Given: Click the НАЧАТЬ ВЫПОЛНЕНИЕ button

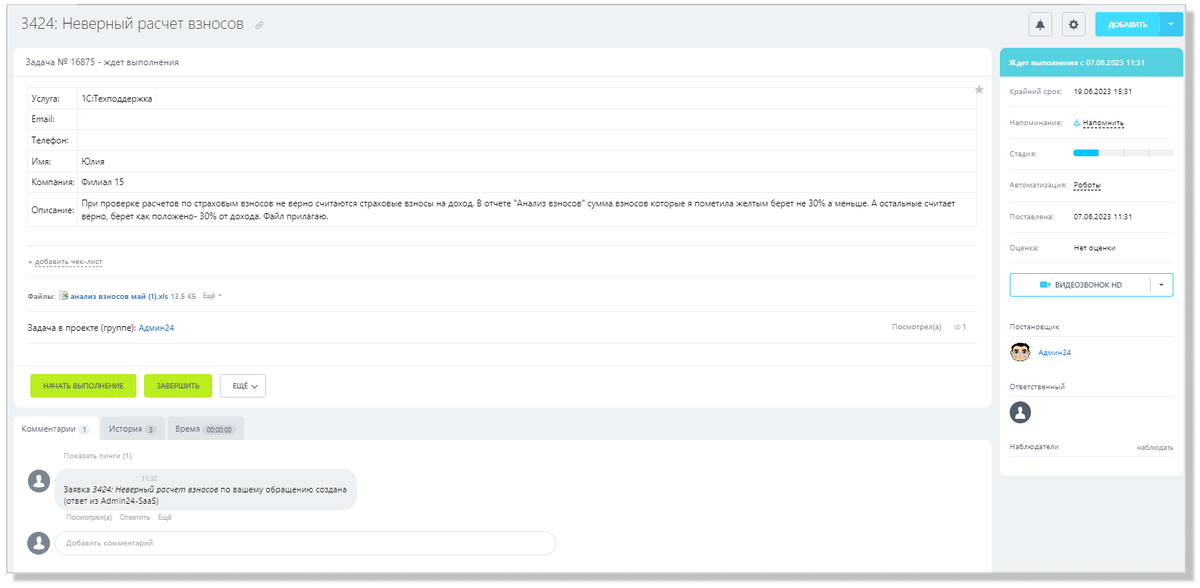Looking at the screenshot, I should pos(83,386).
